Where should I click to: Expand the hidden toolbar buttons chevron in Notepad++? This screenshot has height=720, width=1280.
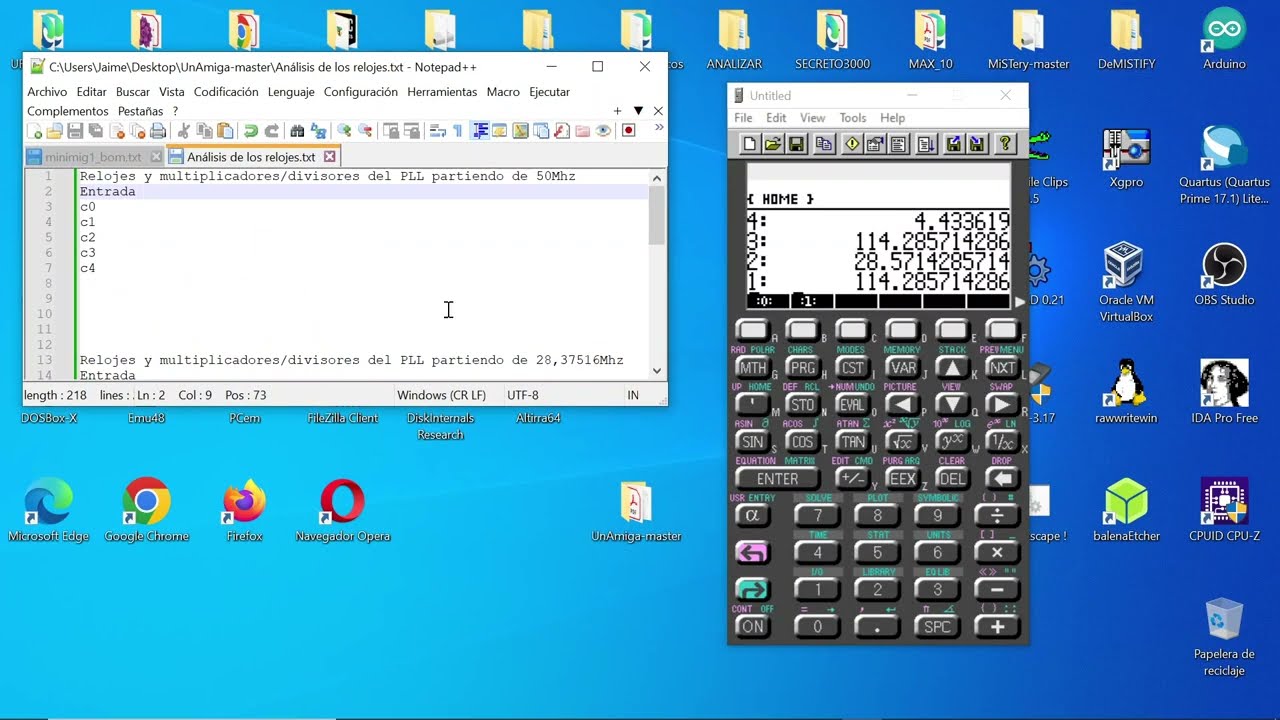pyautogui.click(x=658, y=127)
